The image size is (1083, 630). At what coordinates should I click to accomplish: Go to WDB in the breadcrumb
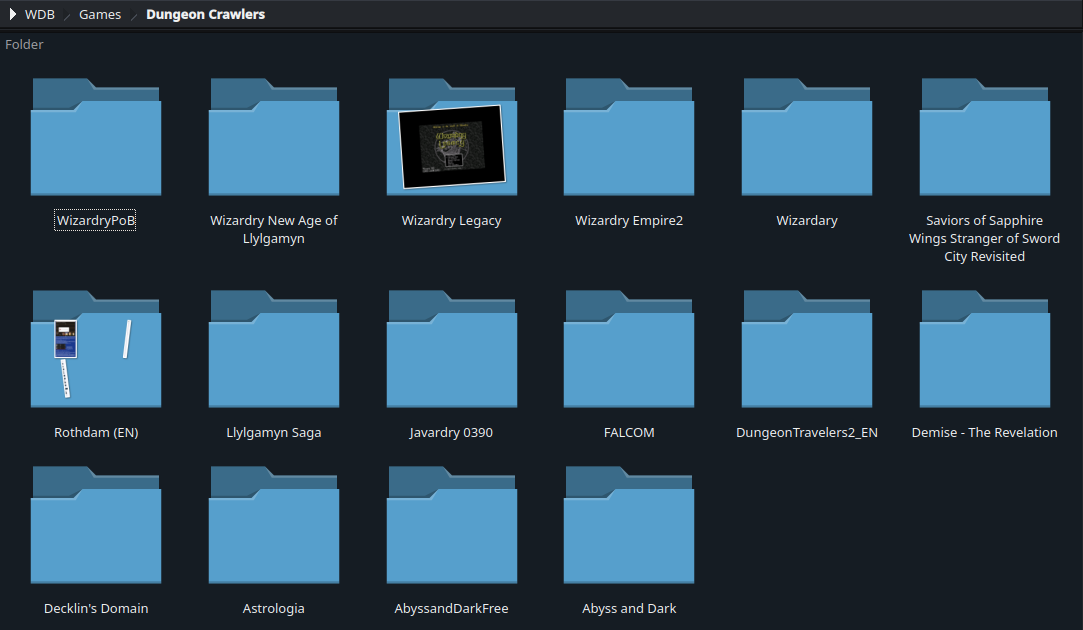pos(39,15)
